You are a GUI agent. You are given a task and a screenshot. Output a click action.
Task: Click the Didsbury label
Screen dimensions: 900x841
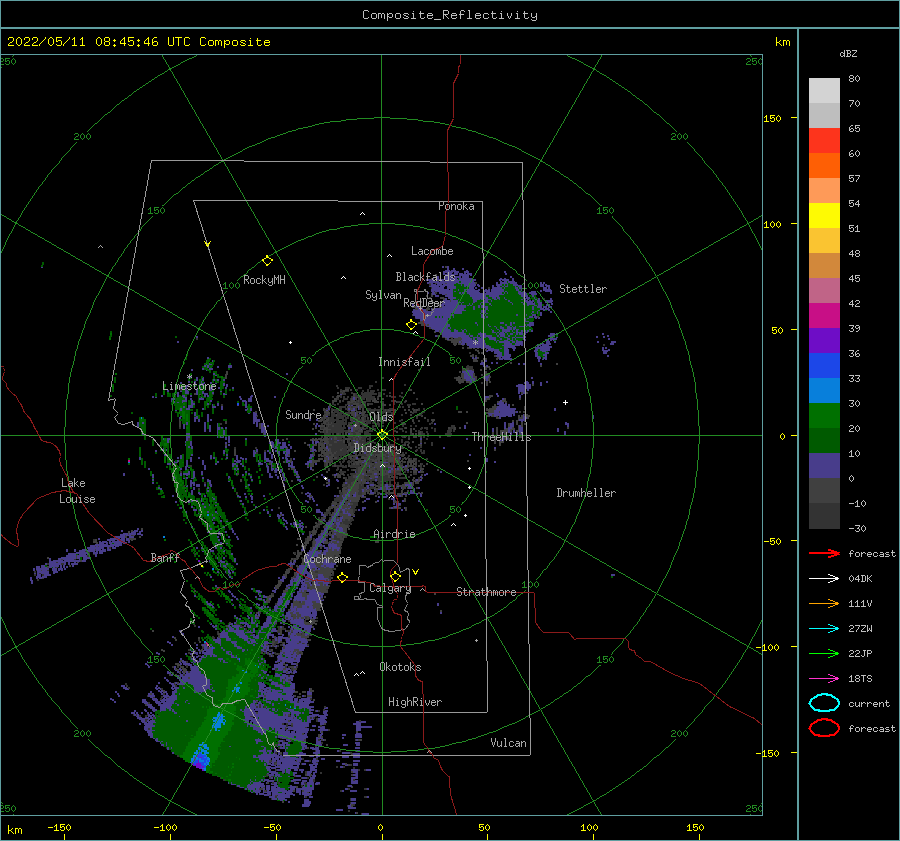pyautogui.click(x=378, y=448)
